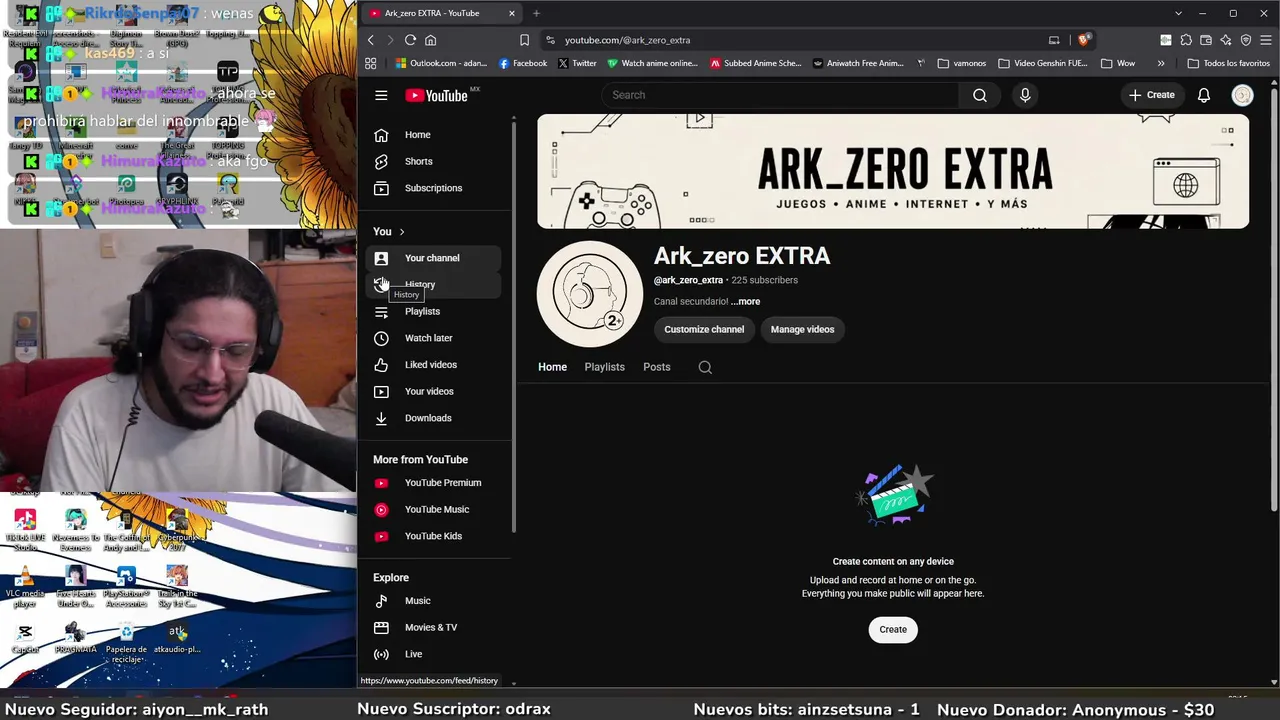Viewport: 1280px width, 720px height.
Task: Open YouTube Premium from the sidebar
Action: pos(433,483)
